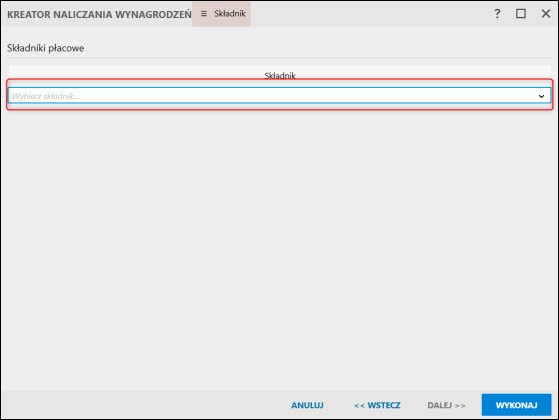Screen dimensions: 559x420
Task: Close the Kreator Naliczania Wynagrodzeń window
Action: pyautogui.click(x=546, y=14)
